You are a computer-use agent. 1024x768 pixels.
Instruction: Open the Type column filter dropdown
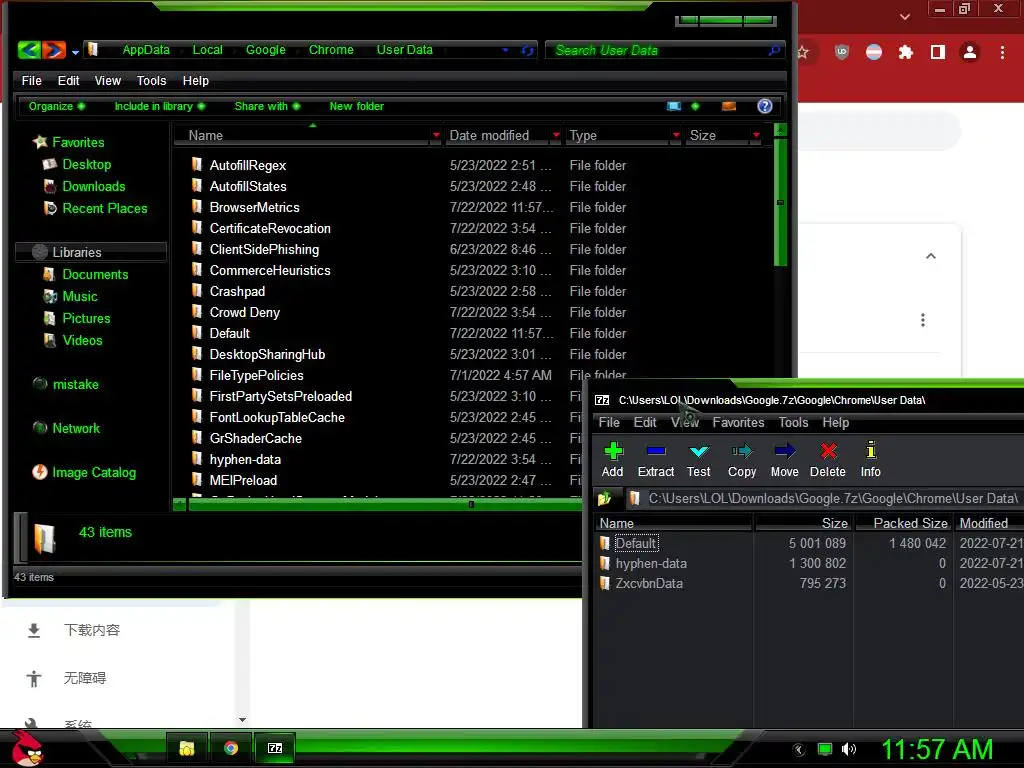click(x=676, y=135)
